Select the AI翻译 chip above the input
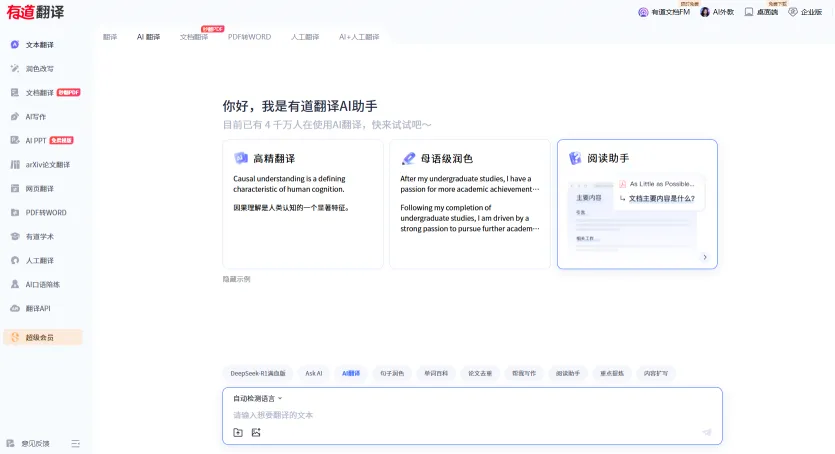The height and width of the screenshot is (454, 835). tap(351, 373)
